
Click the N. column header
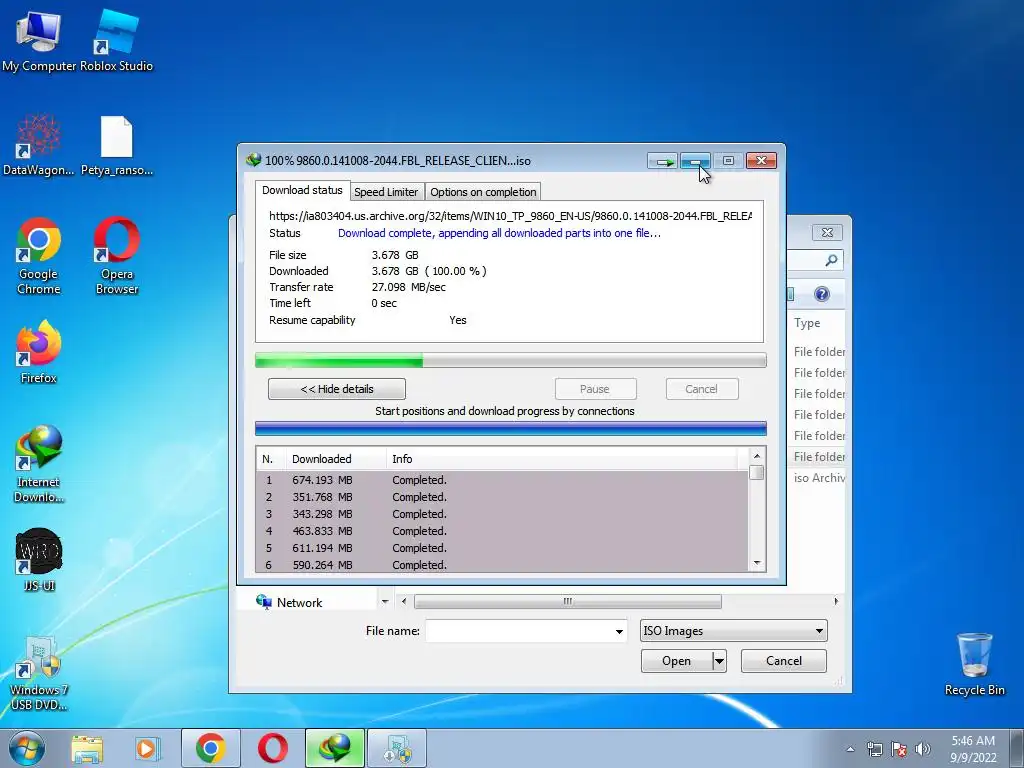tap(271, 459)
